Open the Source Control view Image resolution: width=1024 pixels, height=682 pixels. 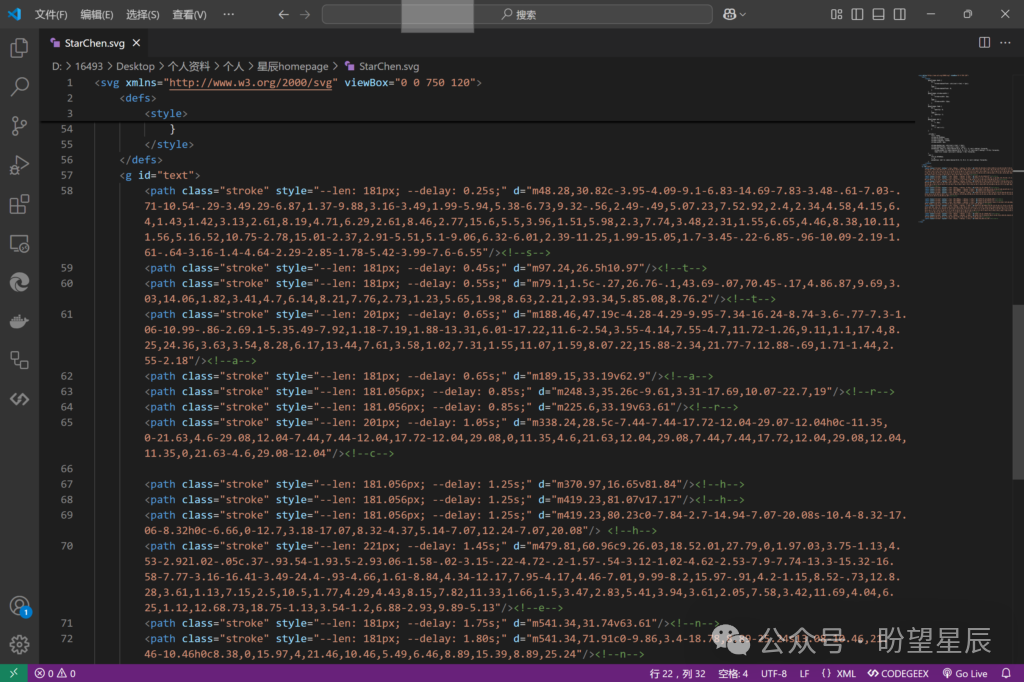tap(19, 125)
